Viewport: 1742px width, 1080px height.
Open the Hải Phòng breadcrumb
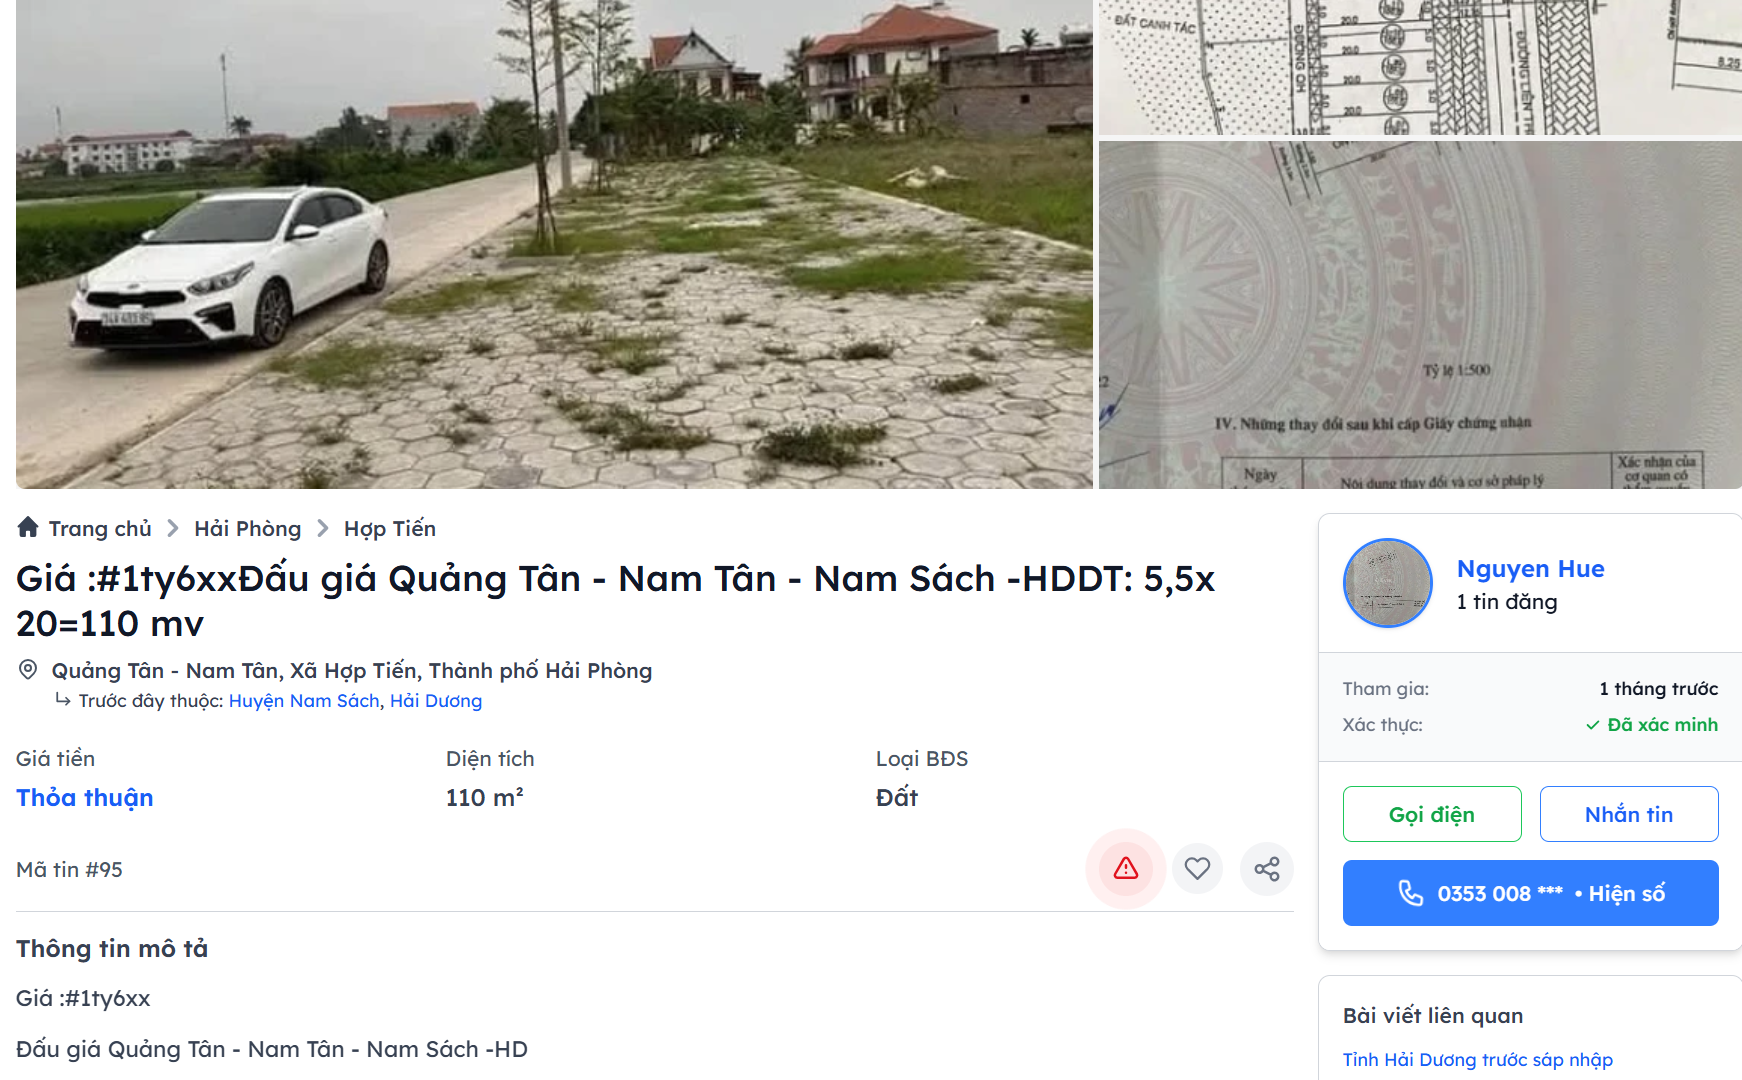(x=248, y=528)
